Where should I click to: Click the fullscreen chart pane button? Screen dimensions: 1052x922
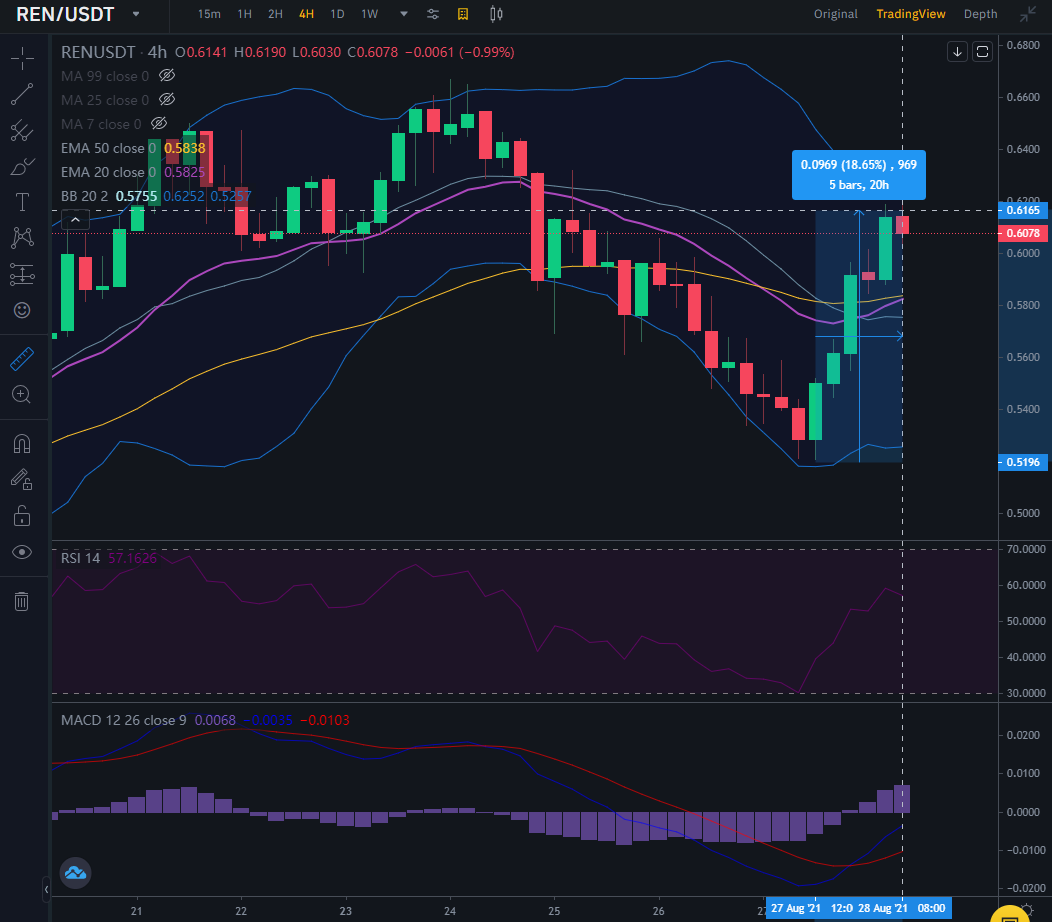(x=983, y=52)
